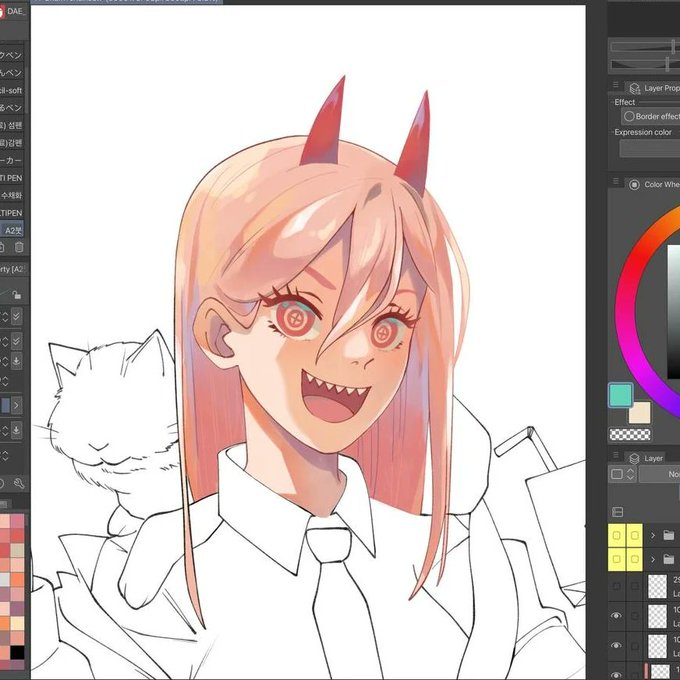680x680 pixels.
Task: Open the layer blending mode dropdown
Action: click(660, 474)
